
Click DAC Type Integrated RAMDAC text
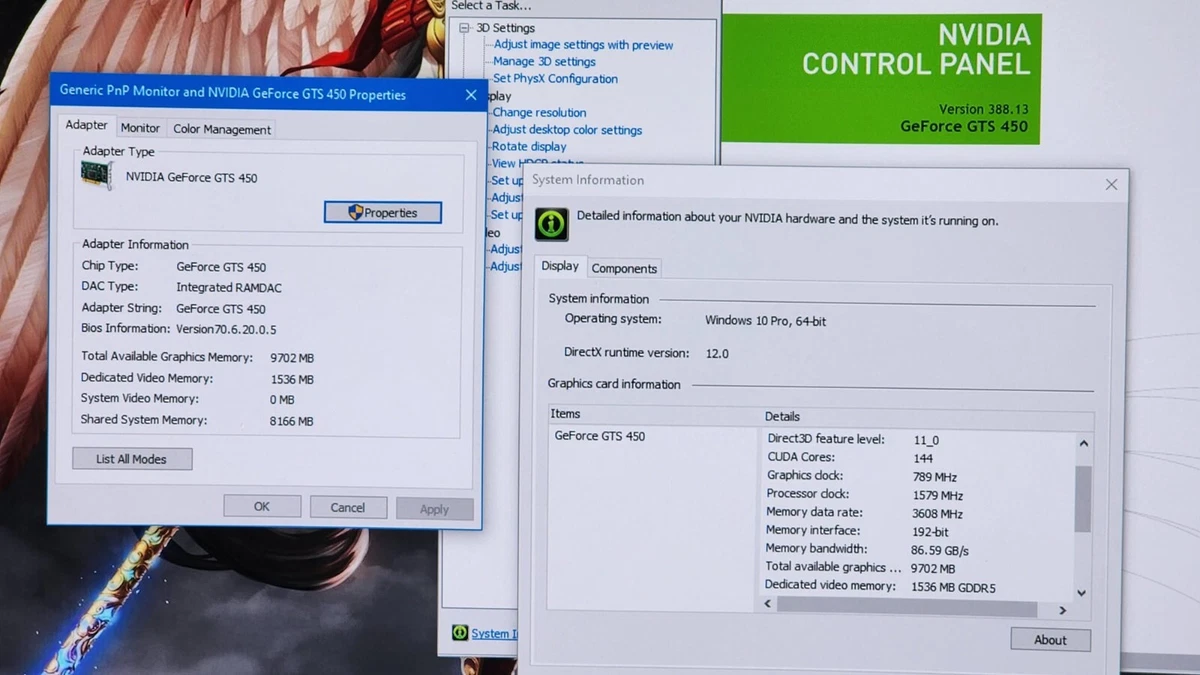tap(229, 288)
